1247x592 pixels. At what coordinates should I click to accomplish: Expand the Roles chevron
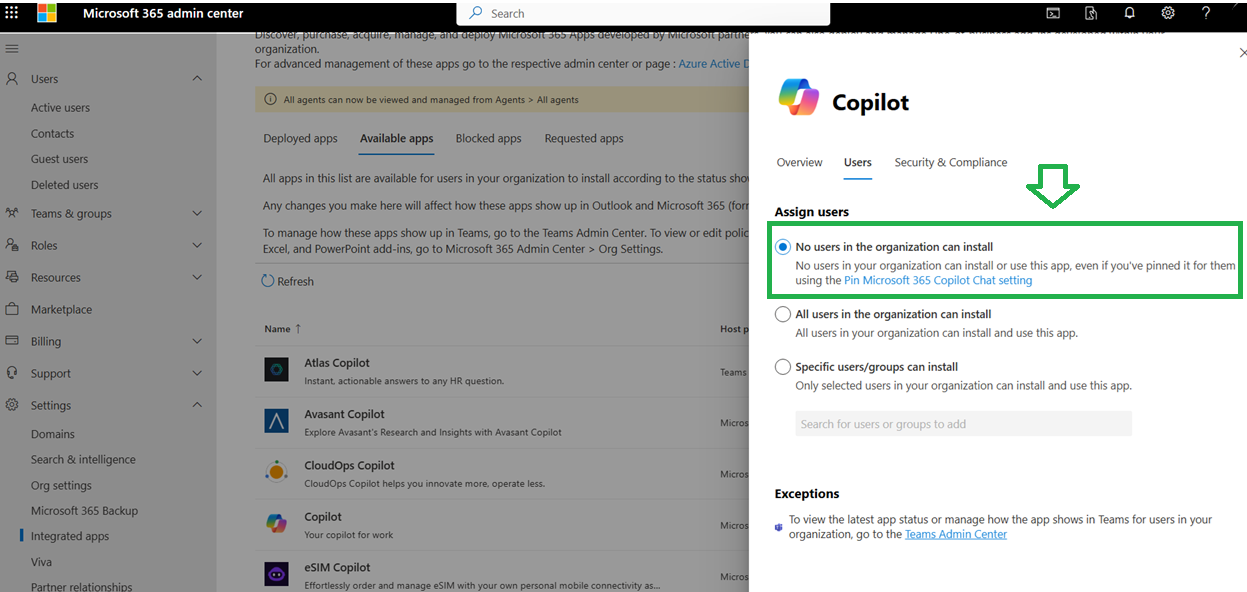pyautogui.click(x=197, y=245)
